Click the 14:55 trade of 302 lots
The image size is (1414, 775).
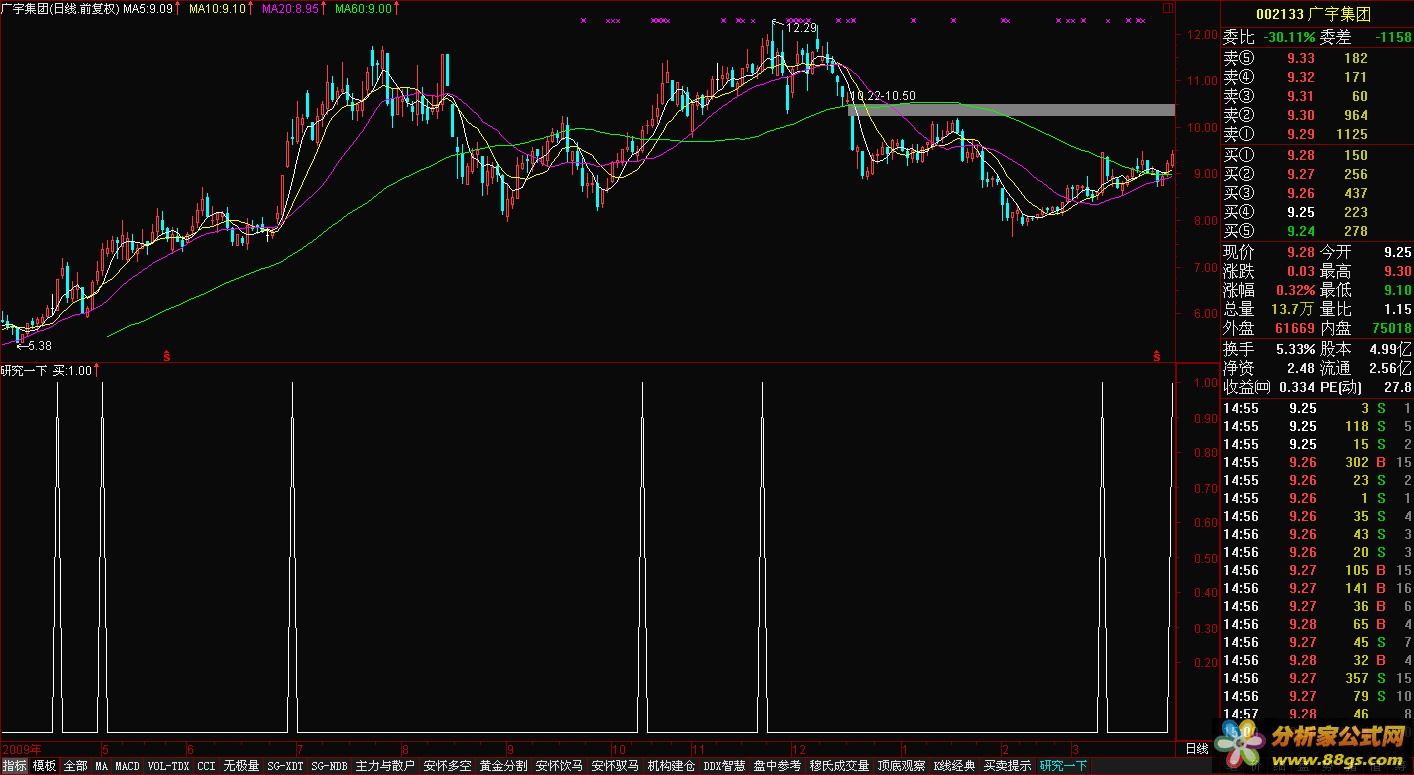(x=1317, y=462)
